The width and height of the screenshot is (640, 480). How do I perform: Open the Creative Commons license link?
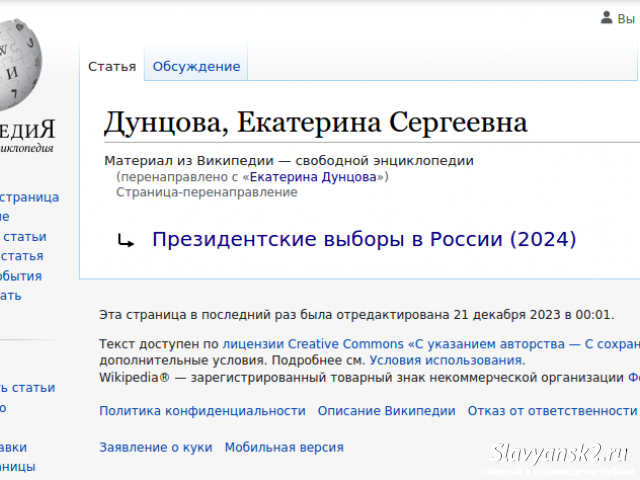click(x=431, y=344)
